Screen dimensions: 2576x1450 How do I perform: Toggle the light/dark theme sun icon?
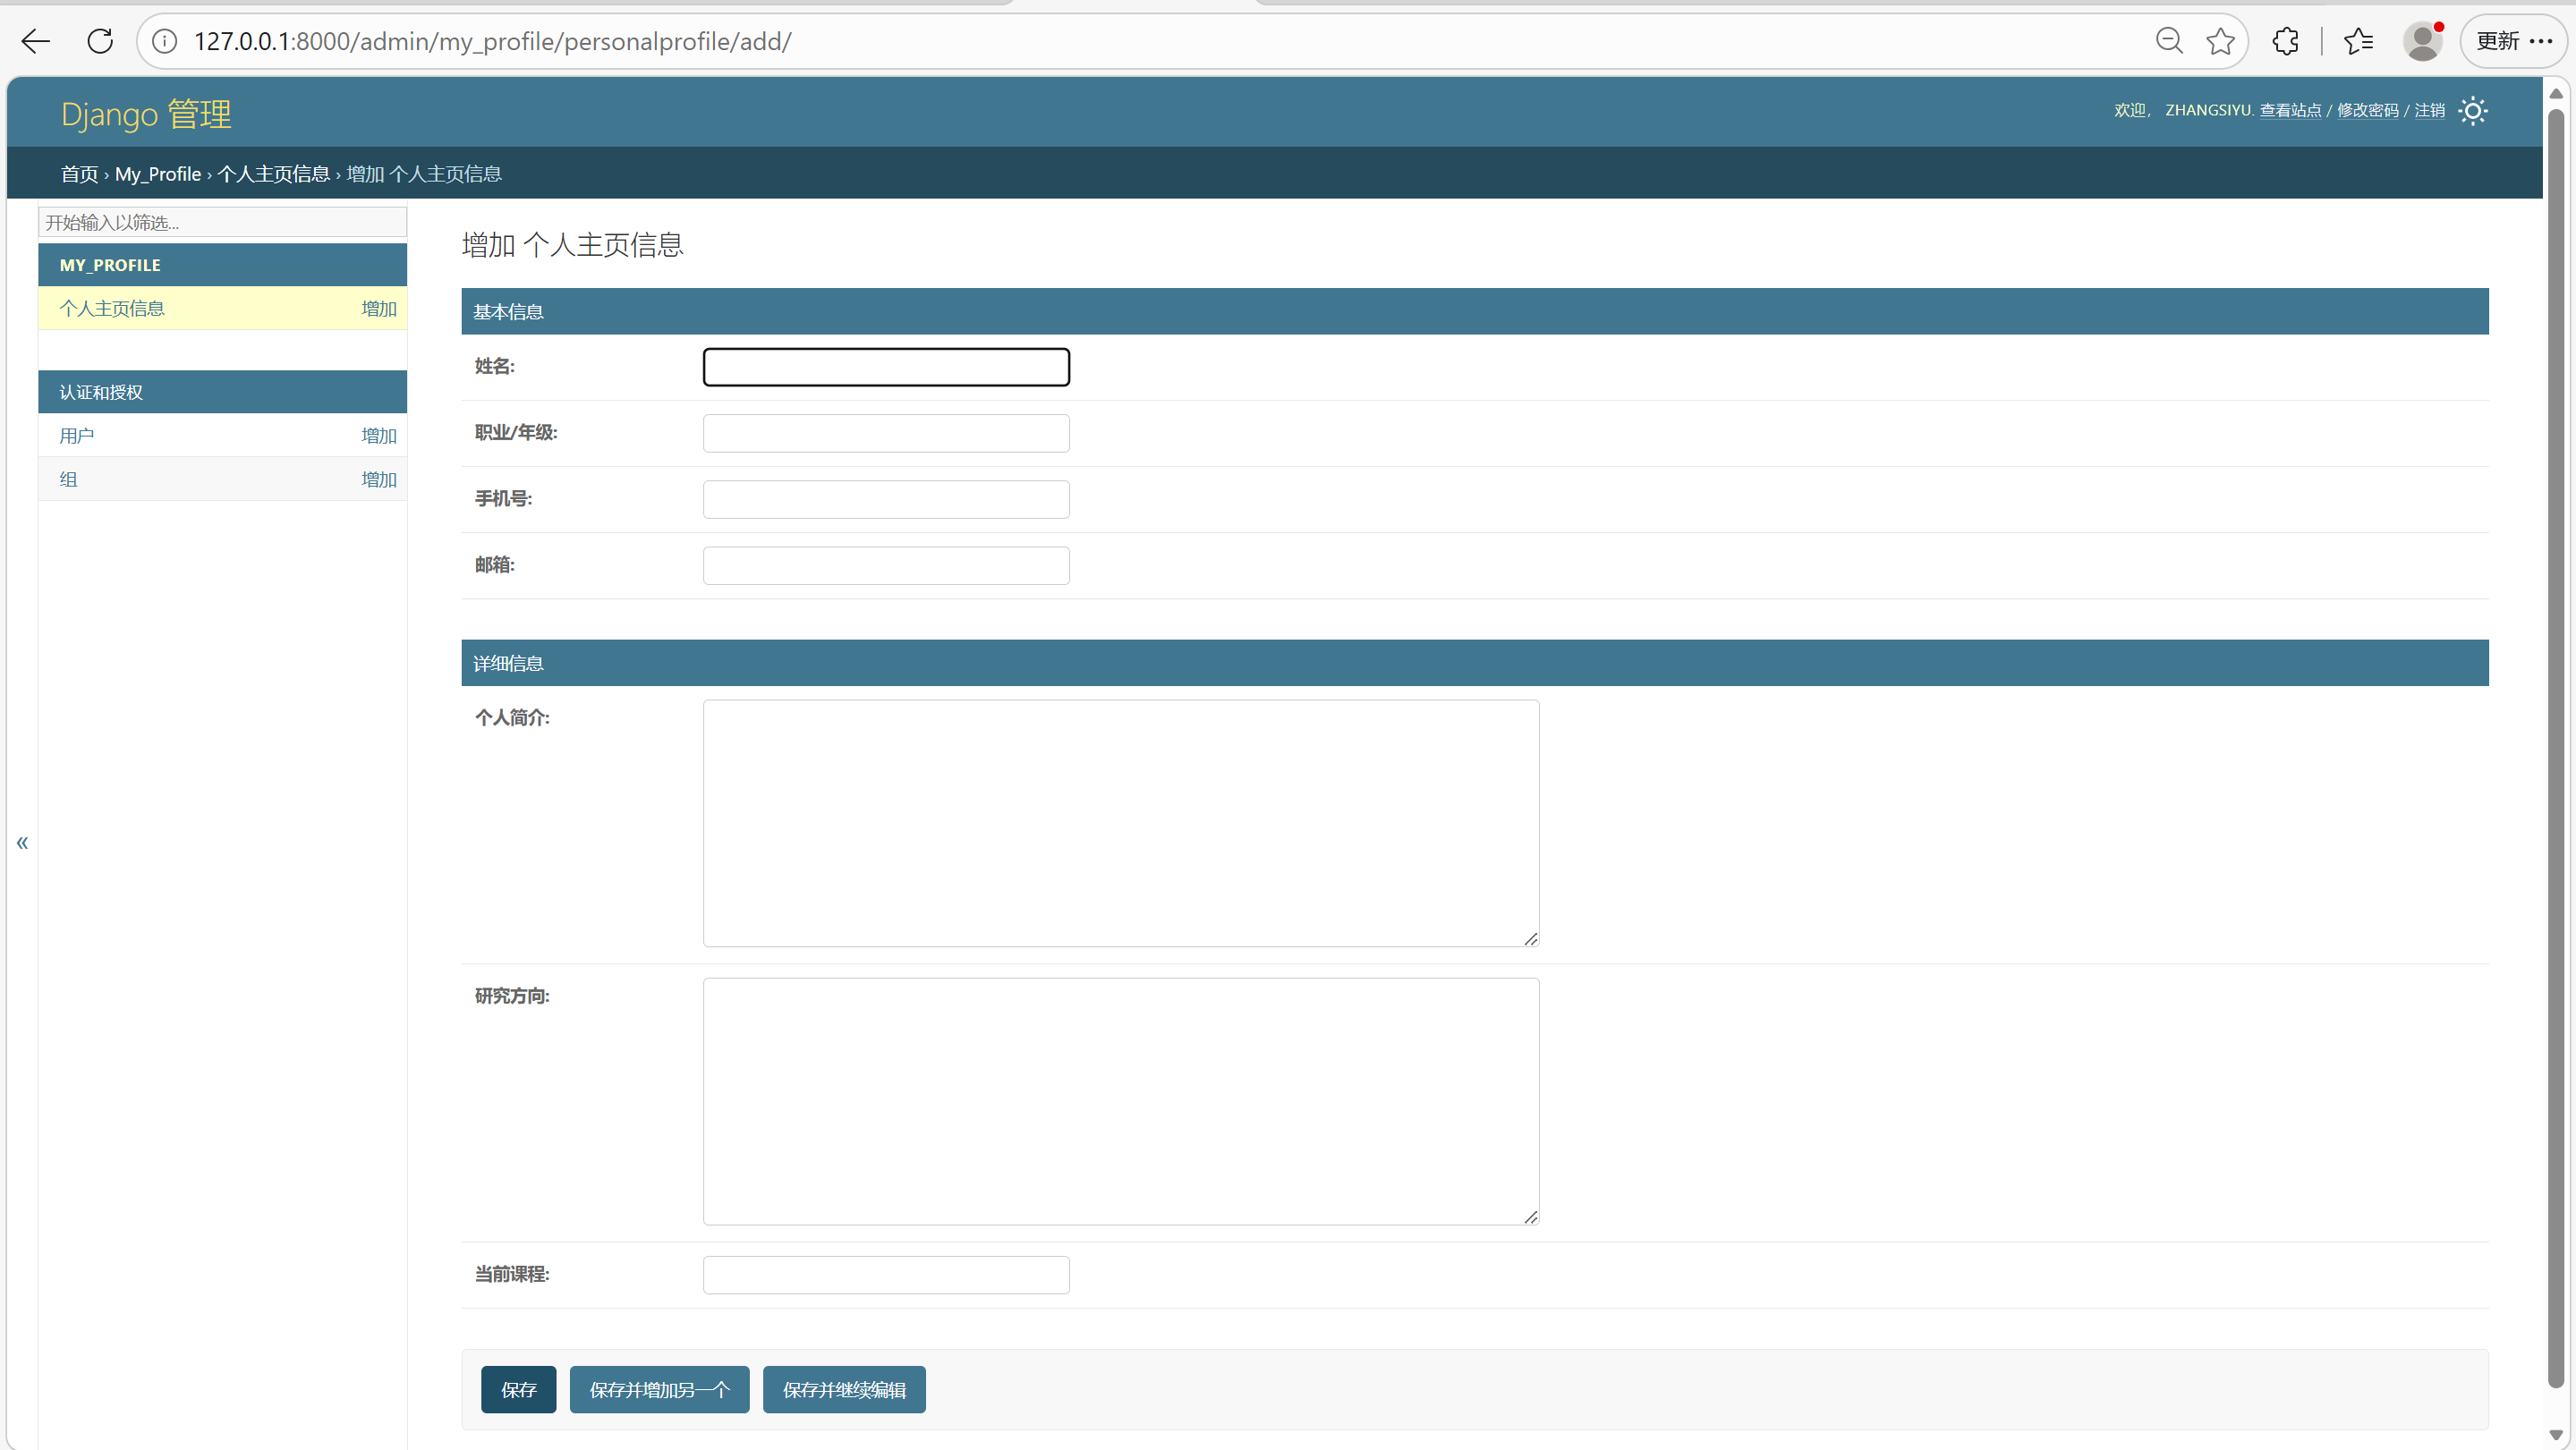[x=2473, y=111]
